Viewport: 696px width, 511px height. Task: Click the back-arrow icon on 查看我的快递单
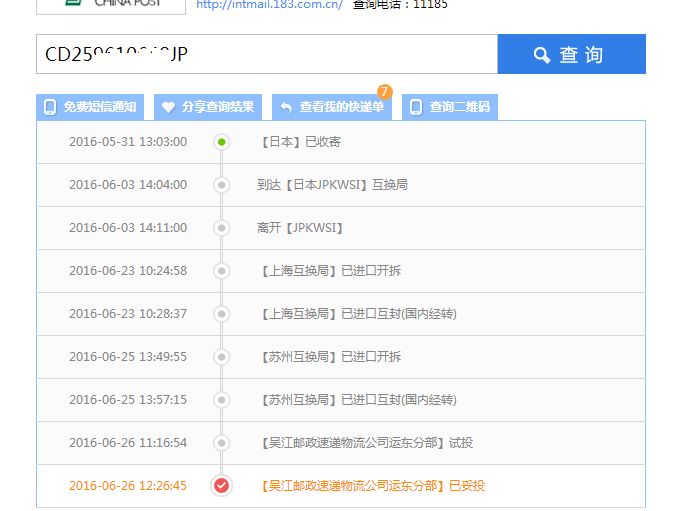click(286, 107)
